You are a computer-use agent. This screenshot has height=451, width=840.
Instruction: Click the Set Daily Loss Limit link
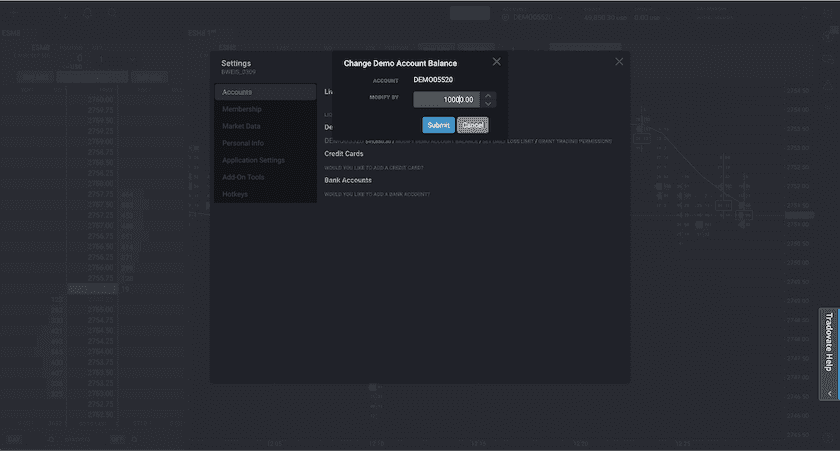coord(507,141)
